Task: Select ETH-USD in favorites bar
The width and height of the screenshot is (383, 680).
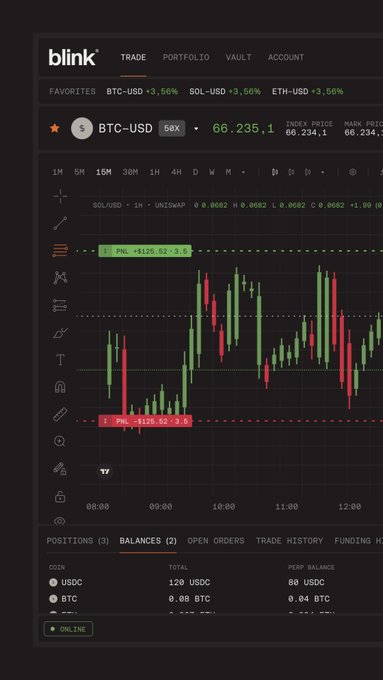Action: (308, 92)
